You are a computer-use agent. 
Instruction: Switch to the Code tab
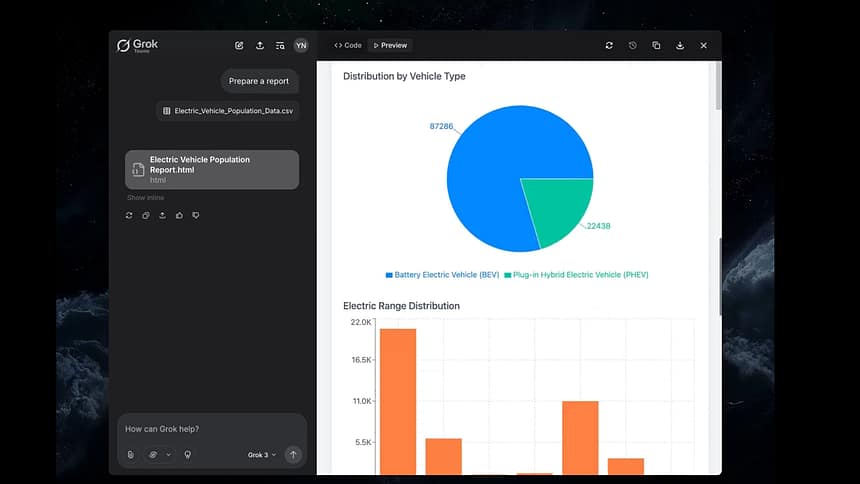point(348,45)
